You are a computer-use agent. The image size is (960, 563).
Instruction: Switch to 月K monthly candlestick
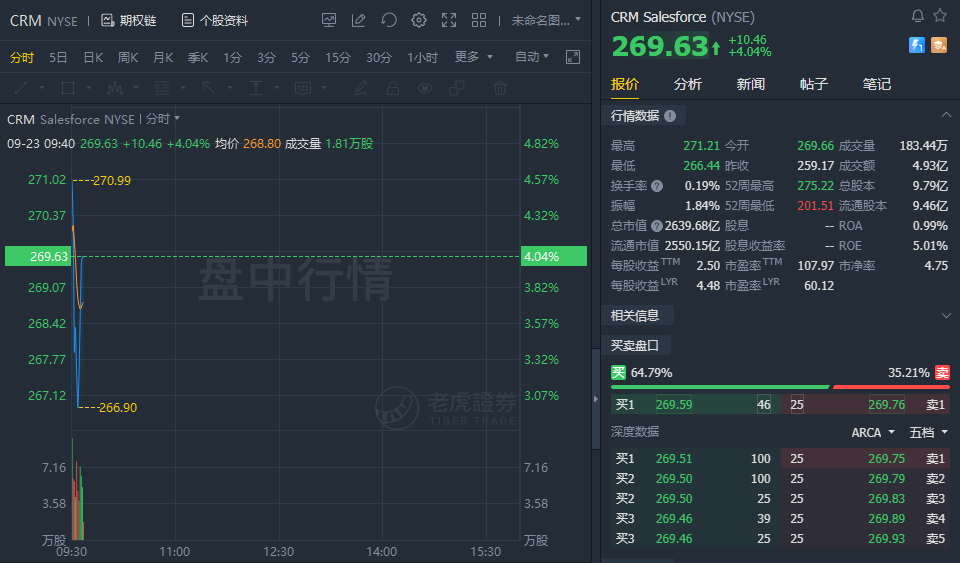click(163, 58)
